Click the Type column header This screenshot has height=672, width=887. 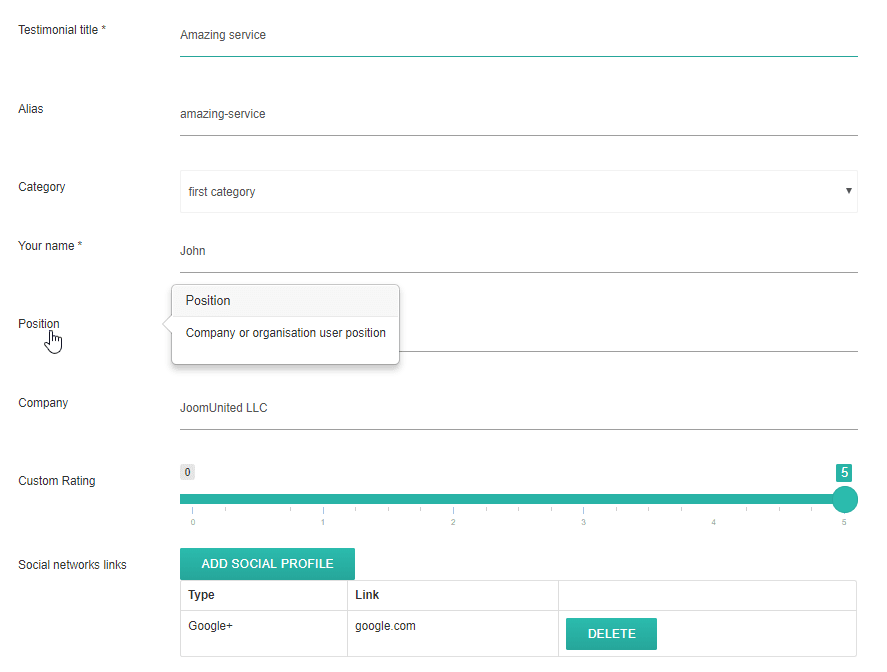click(202, 595)
